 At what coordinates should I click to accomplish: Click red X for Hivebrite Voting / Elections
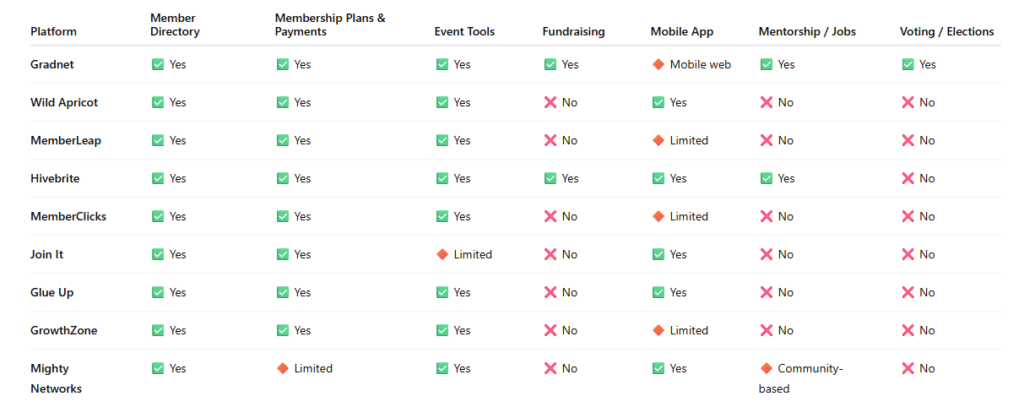click(x=908, y=178)
